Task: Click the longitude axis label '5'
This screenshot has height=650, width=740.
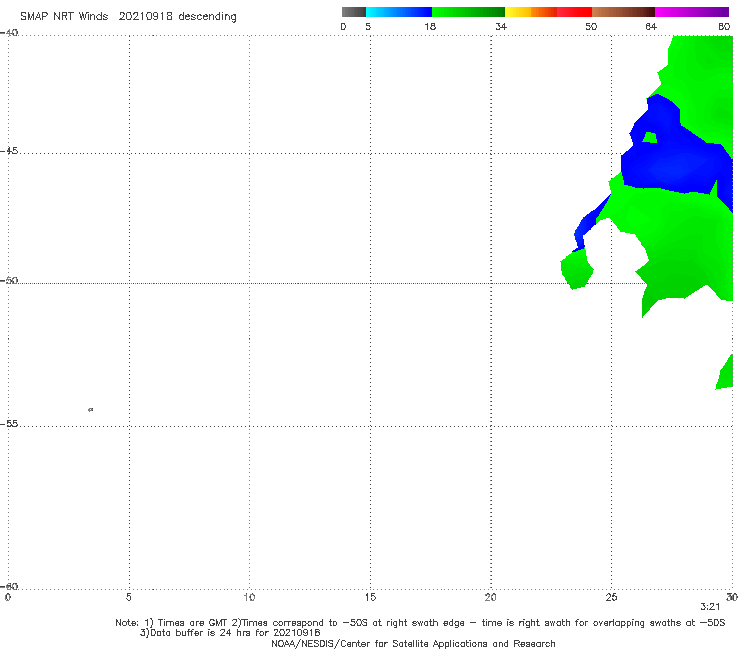Action: tap(129, 598)
